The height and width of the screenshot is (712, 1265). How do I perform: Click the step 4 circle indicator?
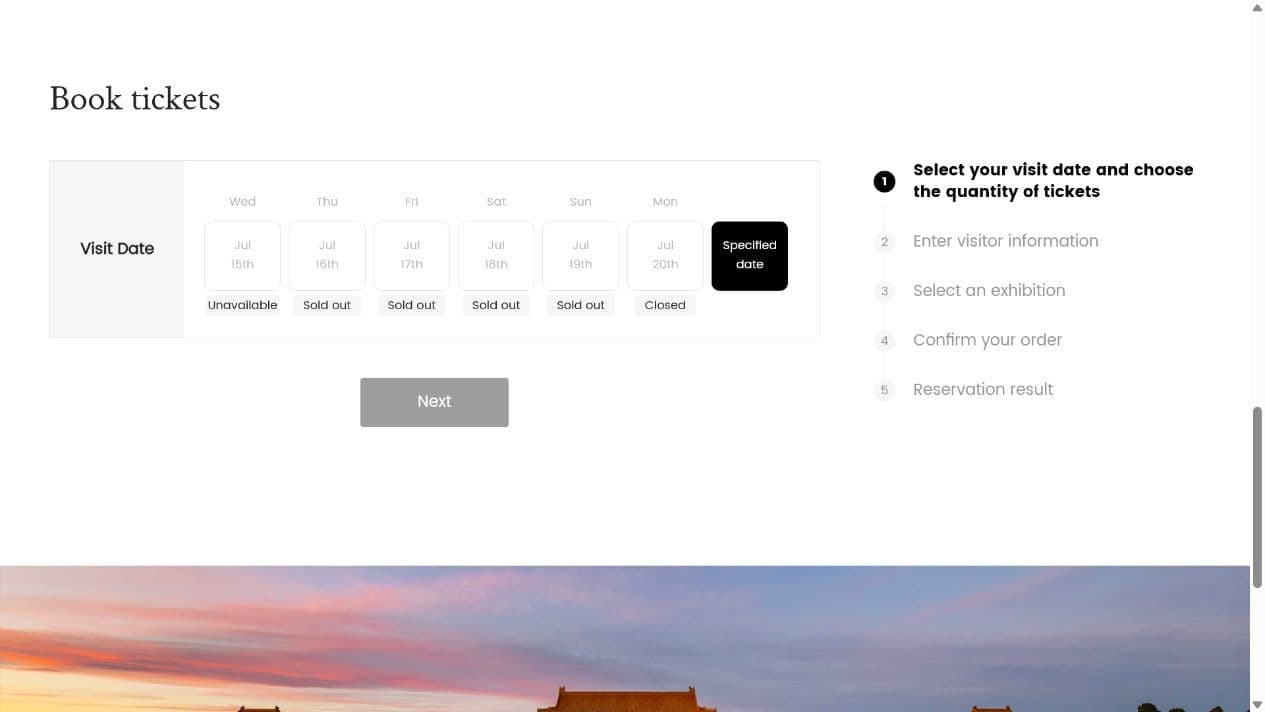coord(884,340)
